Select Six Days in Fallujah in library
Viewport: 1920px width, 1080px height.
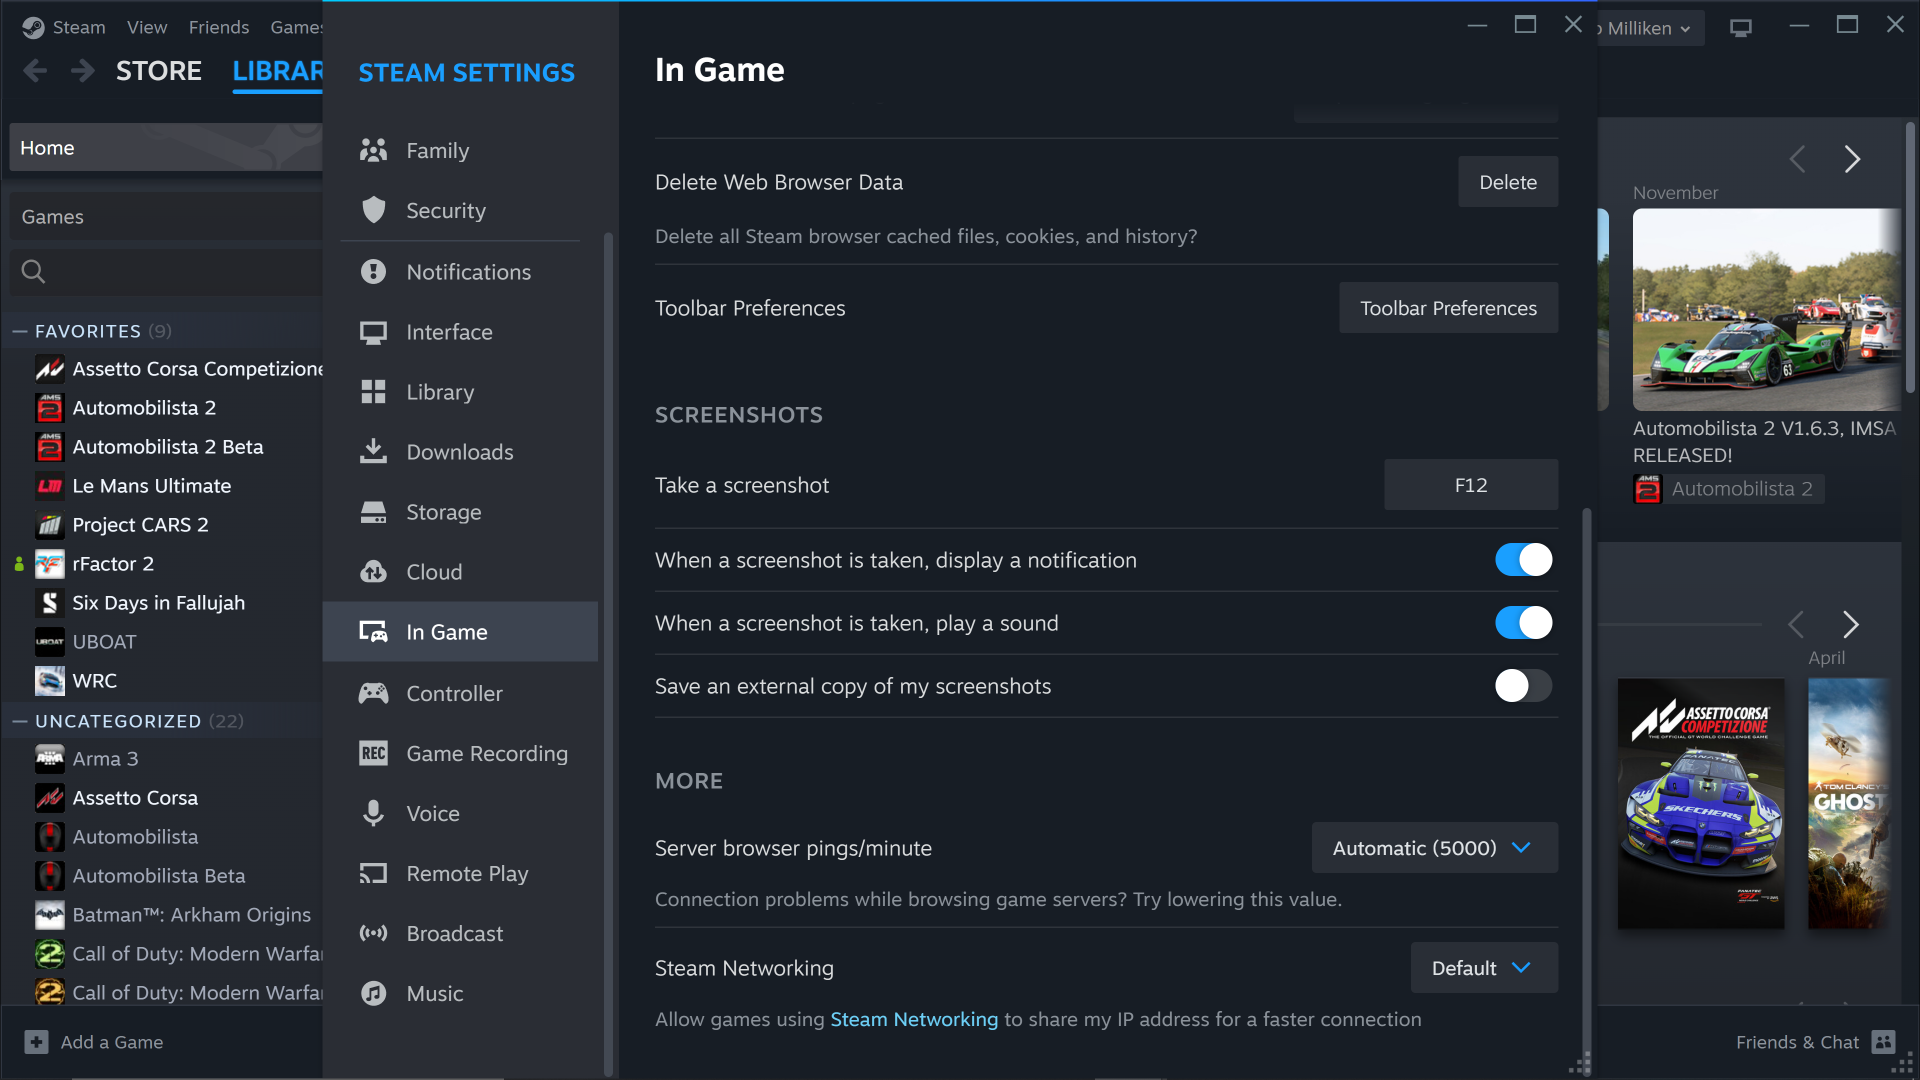(158, 603)
